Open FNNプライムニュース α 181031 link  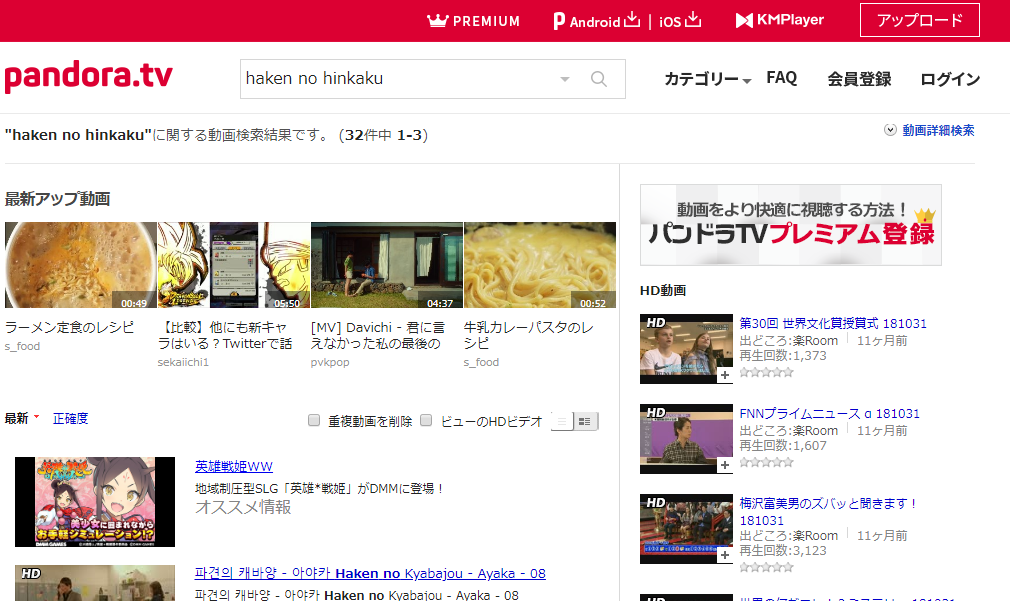[x=830, y=414]
